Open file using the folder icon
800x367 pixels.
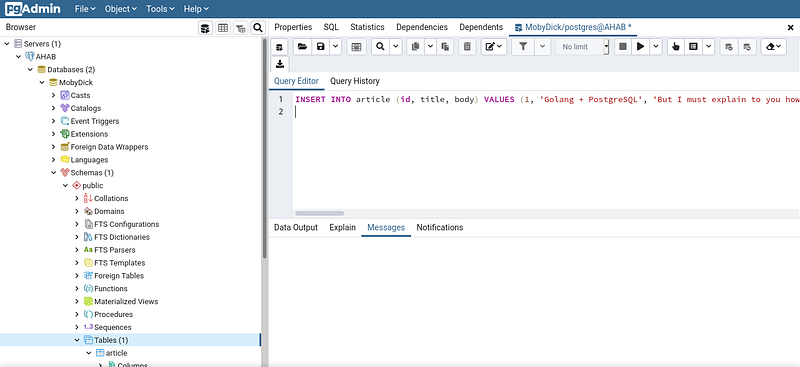(303, 46)
